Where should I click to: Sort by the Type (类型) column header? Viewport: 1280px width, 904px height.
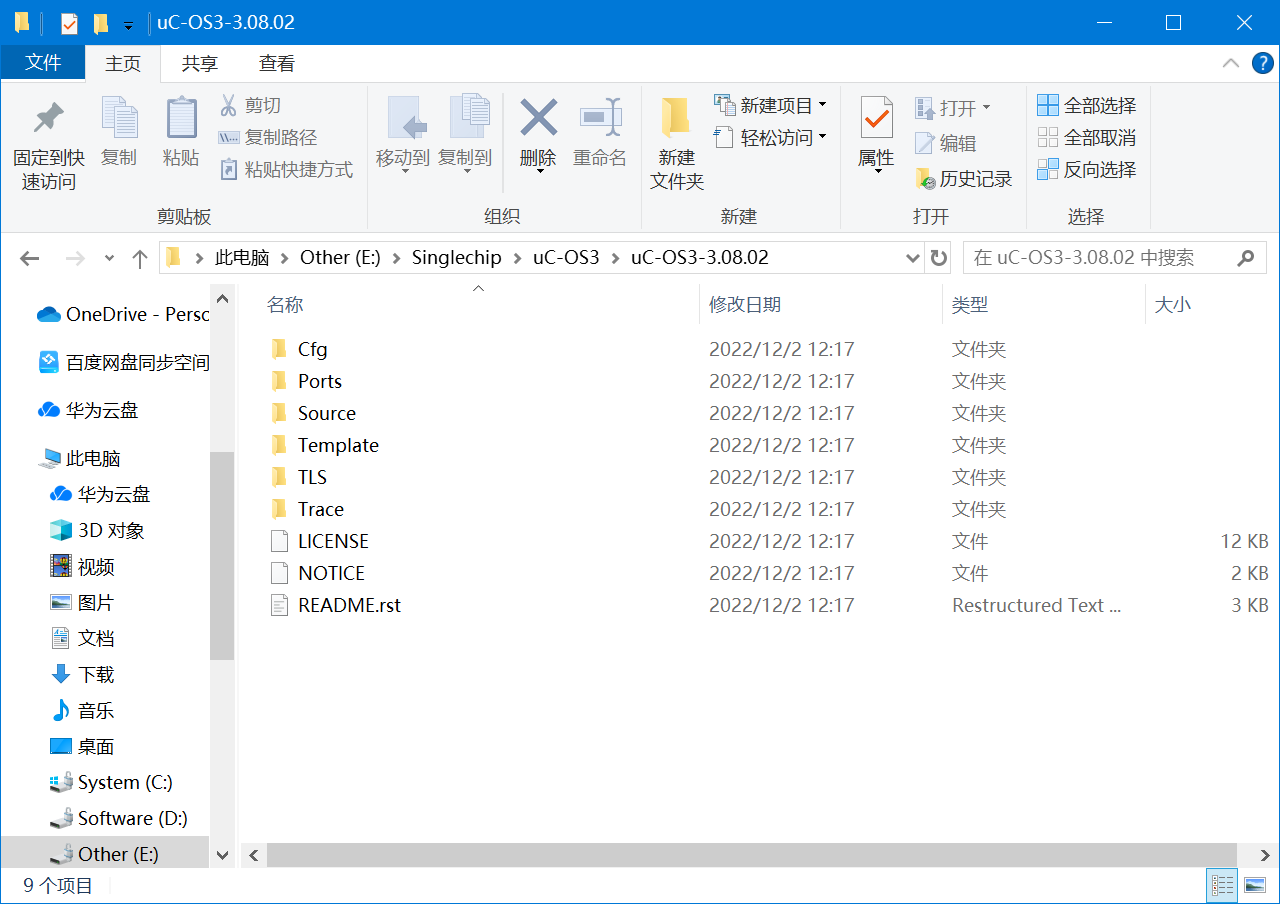(x=1043, y=305)
